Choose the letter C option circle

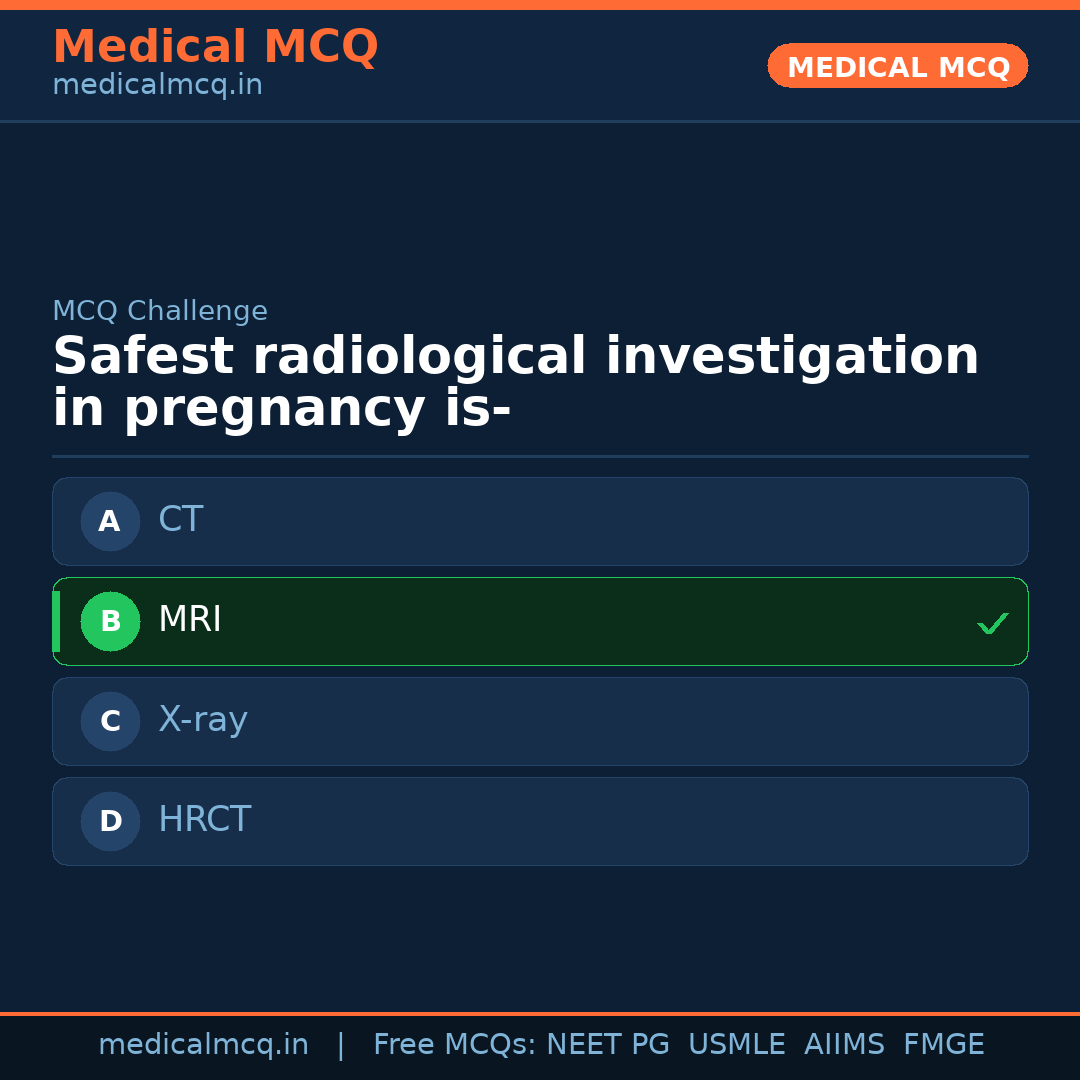pyautogui.click(x=110, y=721)
